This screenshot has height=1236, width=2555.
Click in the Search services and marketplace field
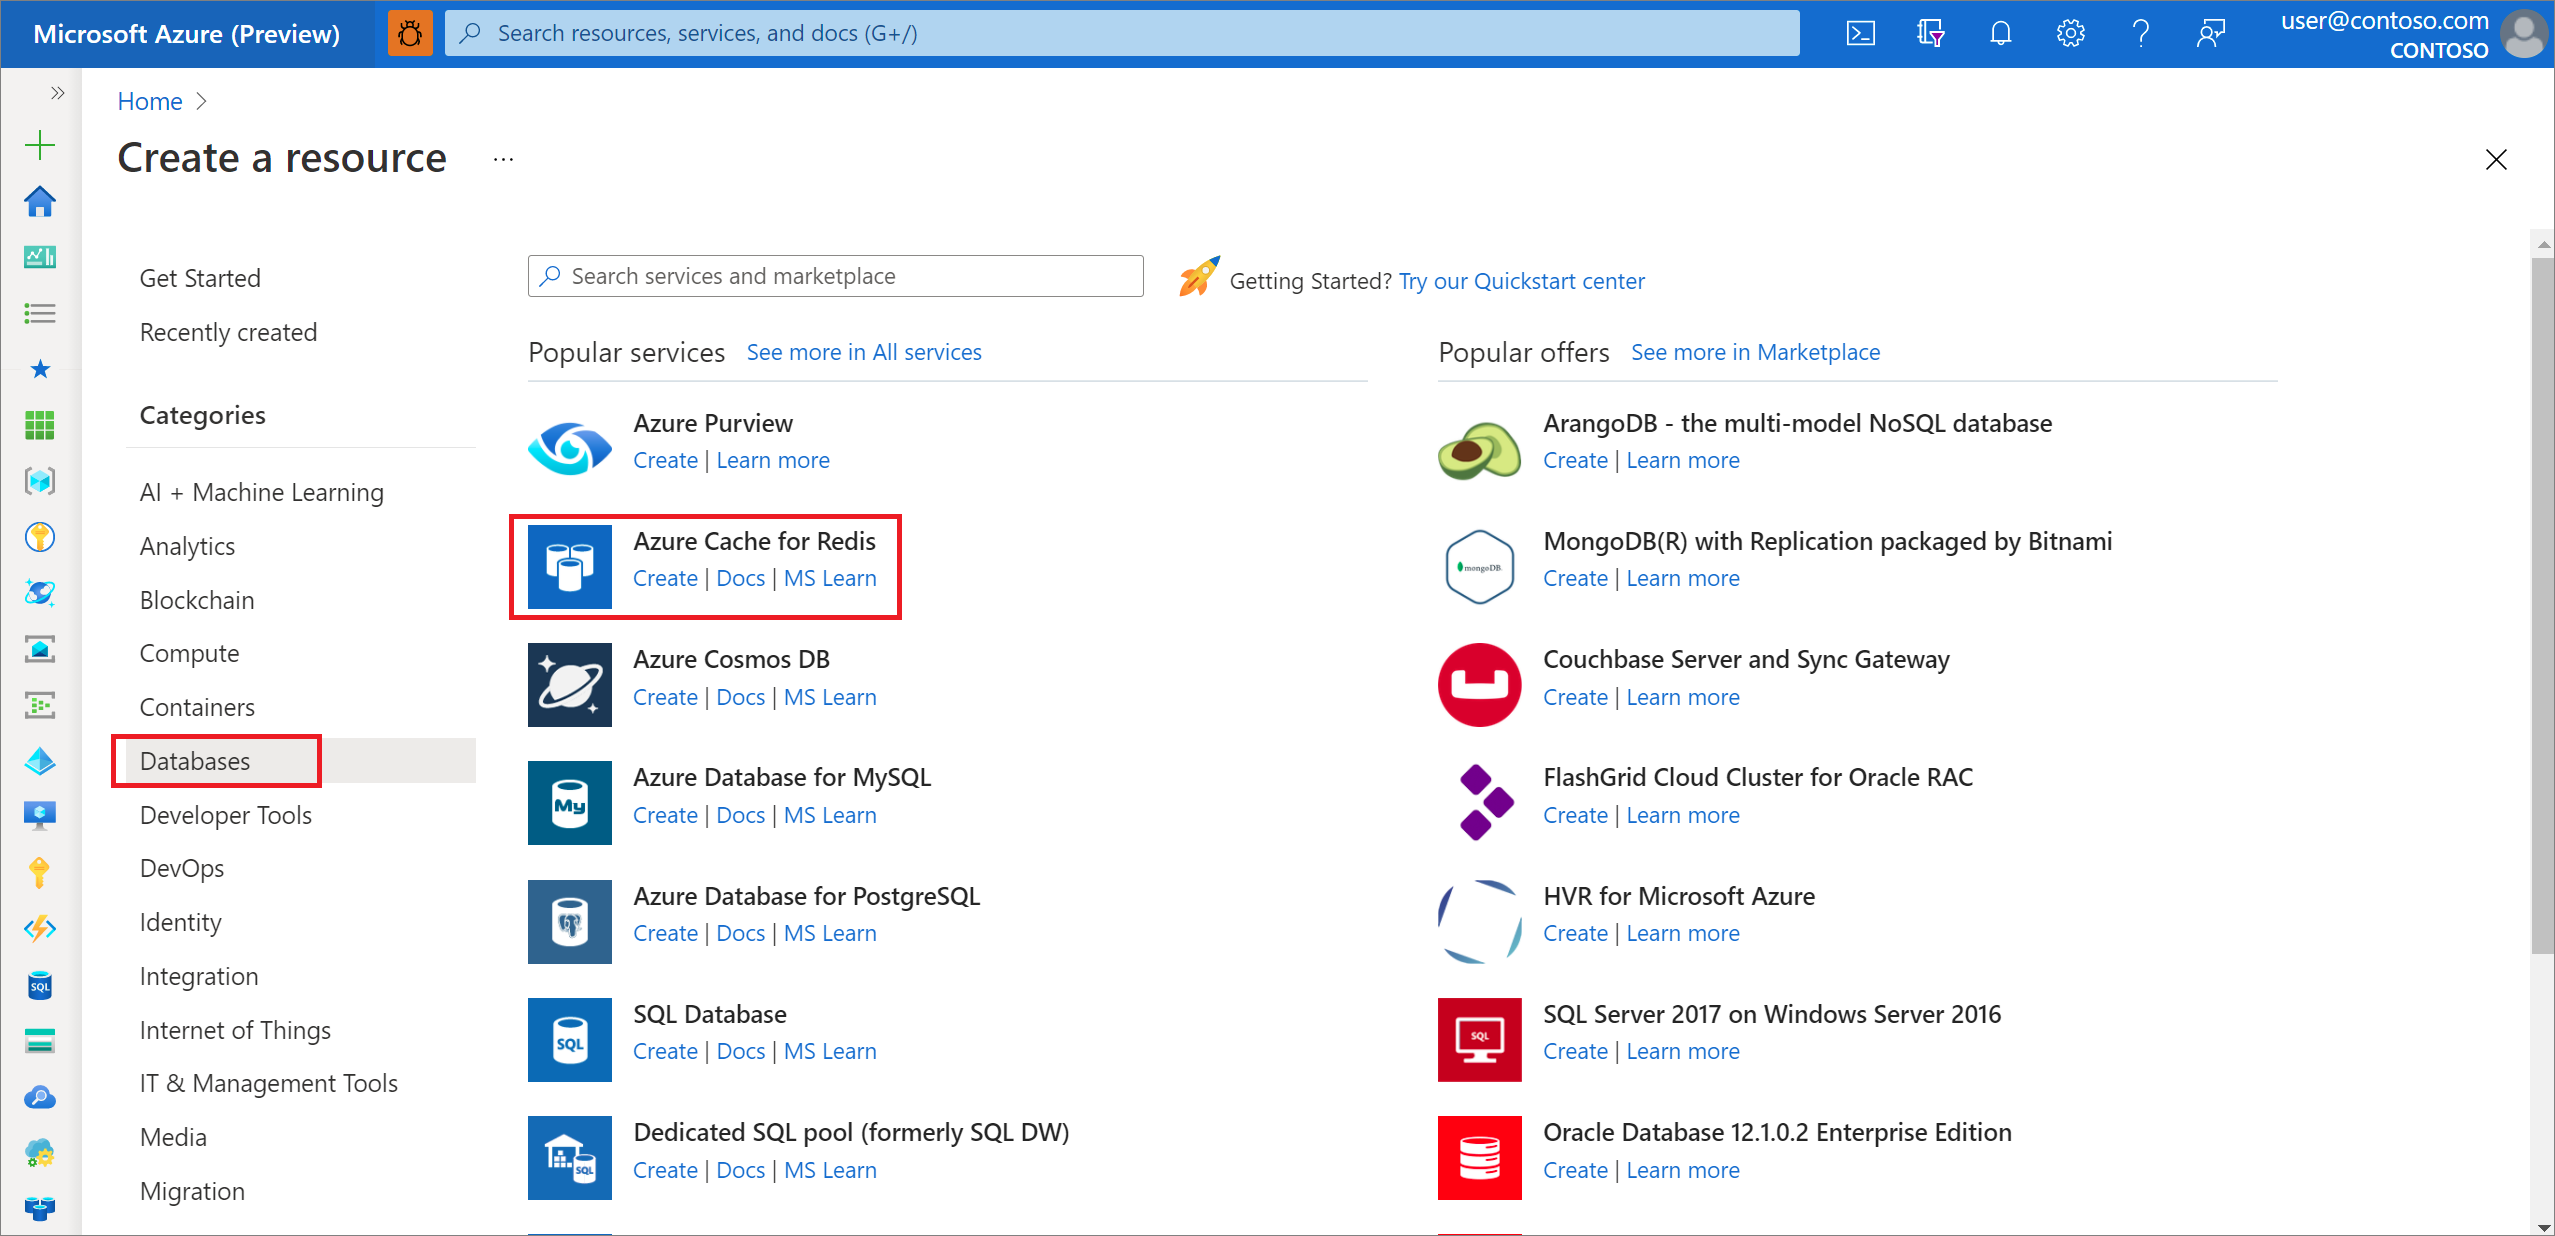(x=836, y=275)
